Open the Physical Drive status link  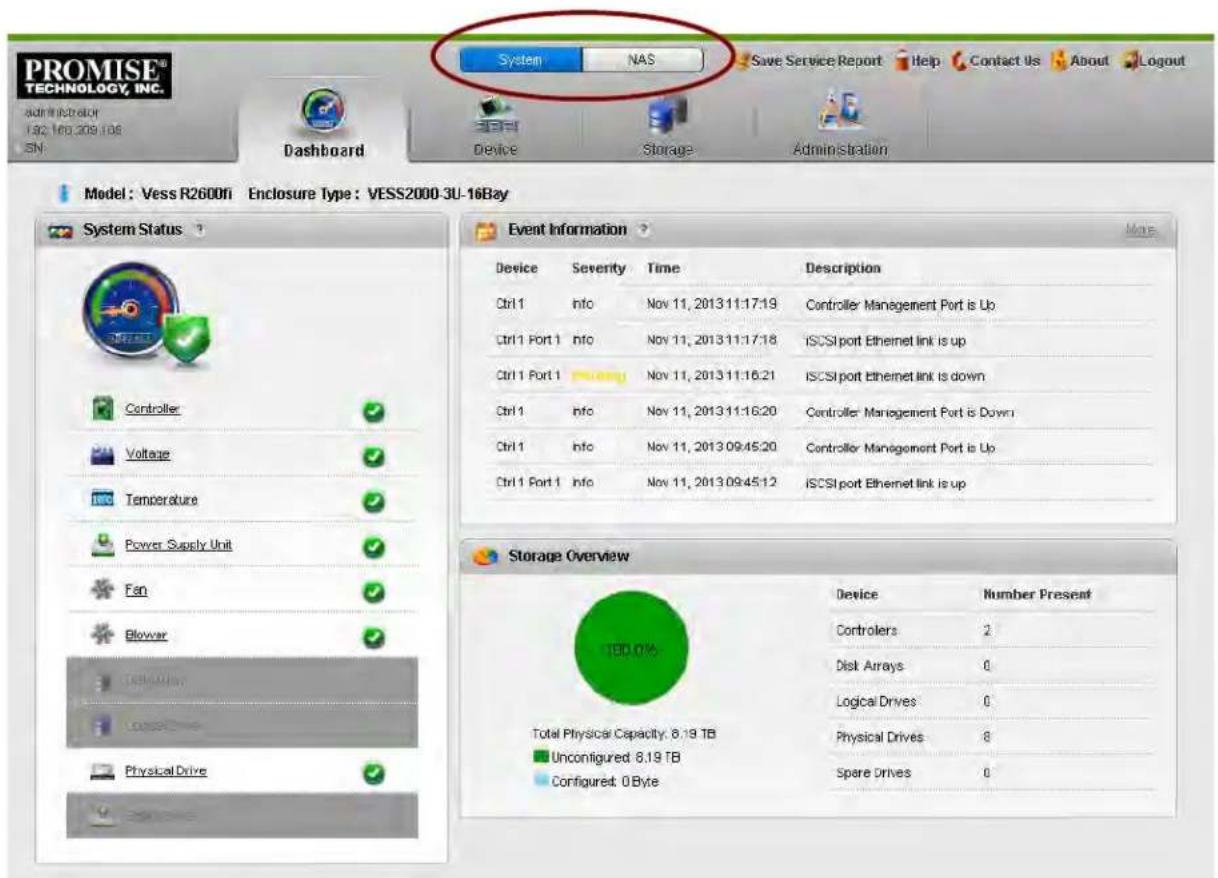point(165,771)
